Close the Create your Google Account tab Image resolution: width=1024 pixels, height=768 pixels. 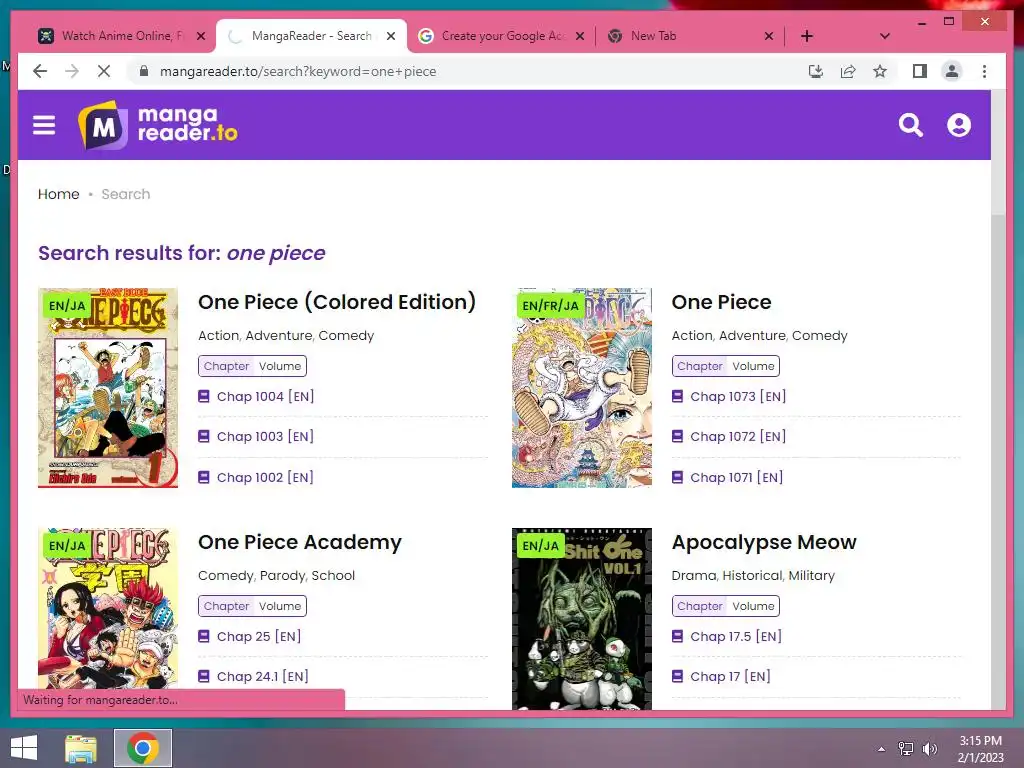pyautogui.click(x=579, y=36)
